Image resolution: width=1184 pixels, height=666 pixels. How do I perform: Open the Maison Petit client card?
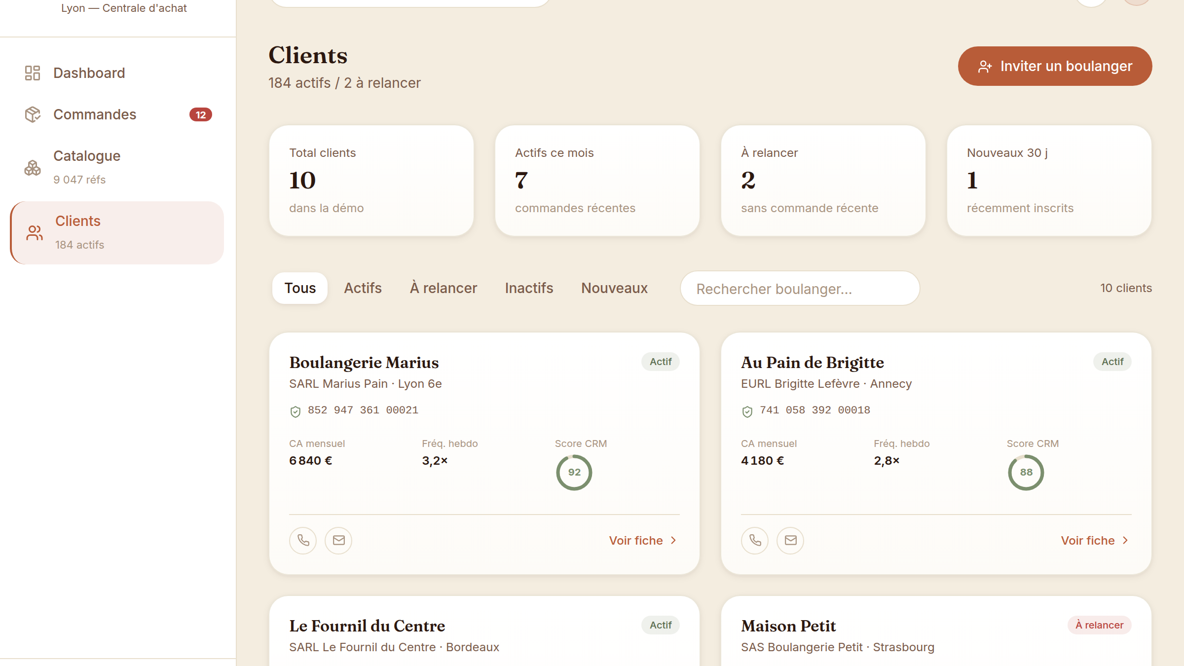(x=936, y=631)
